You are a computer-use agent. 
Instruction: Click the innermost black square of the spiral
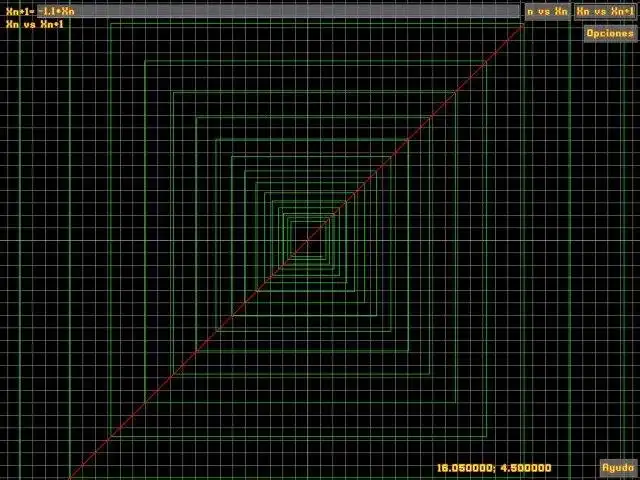[307, 241]
